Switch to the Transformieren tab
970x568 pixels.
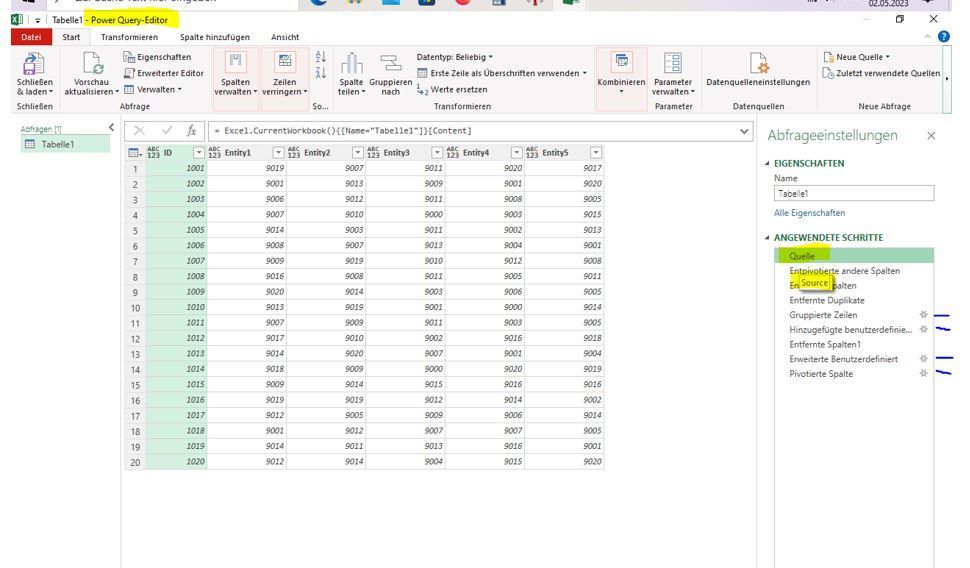point(129,37)
